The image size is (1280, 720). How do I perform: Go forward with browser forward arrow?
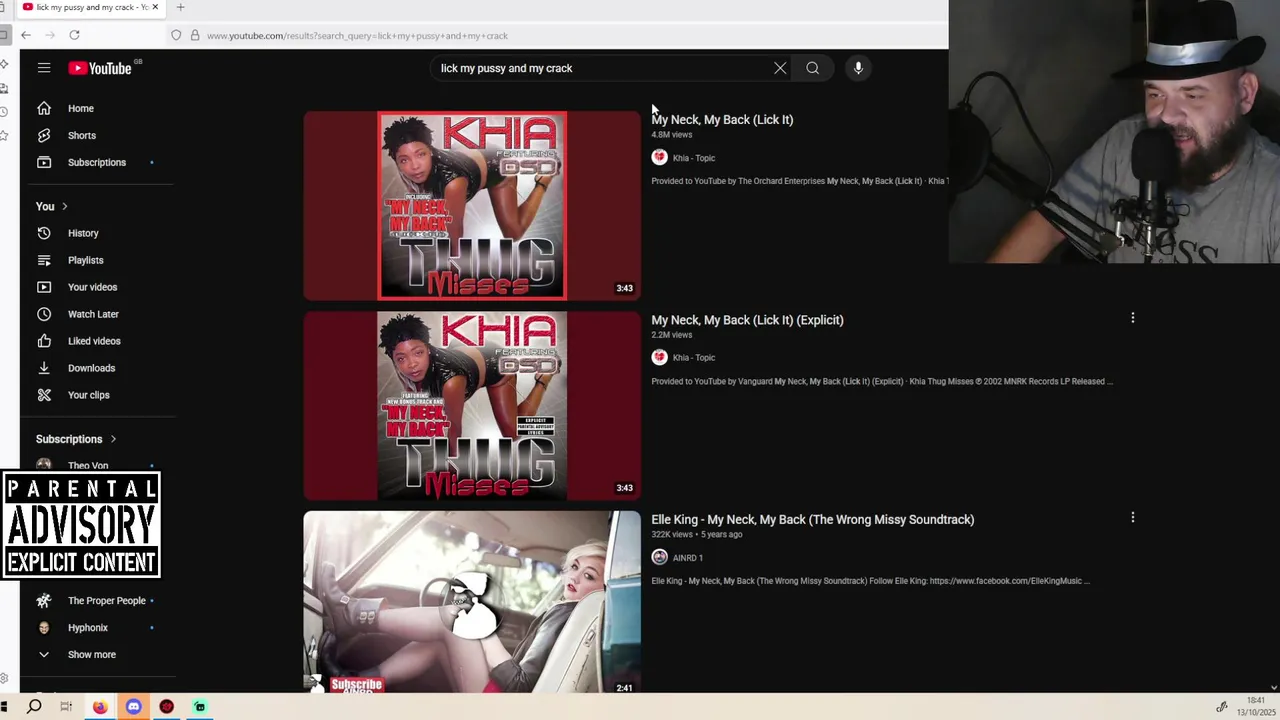pos(50,35)
